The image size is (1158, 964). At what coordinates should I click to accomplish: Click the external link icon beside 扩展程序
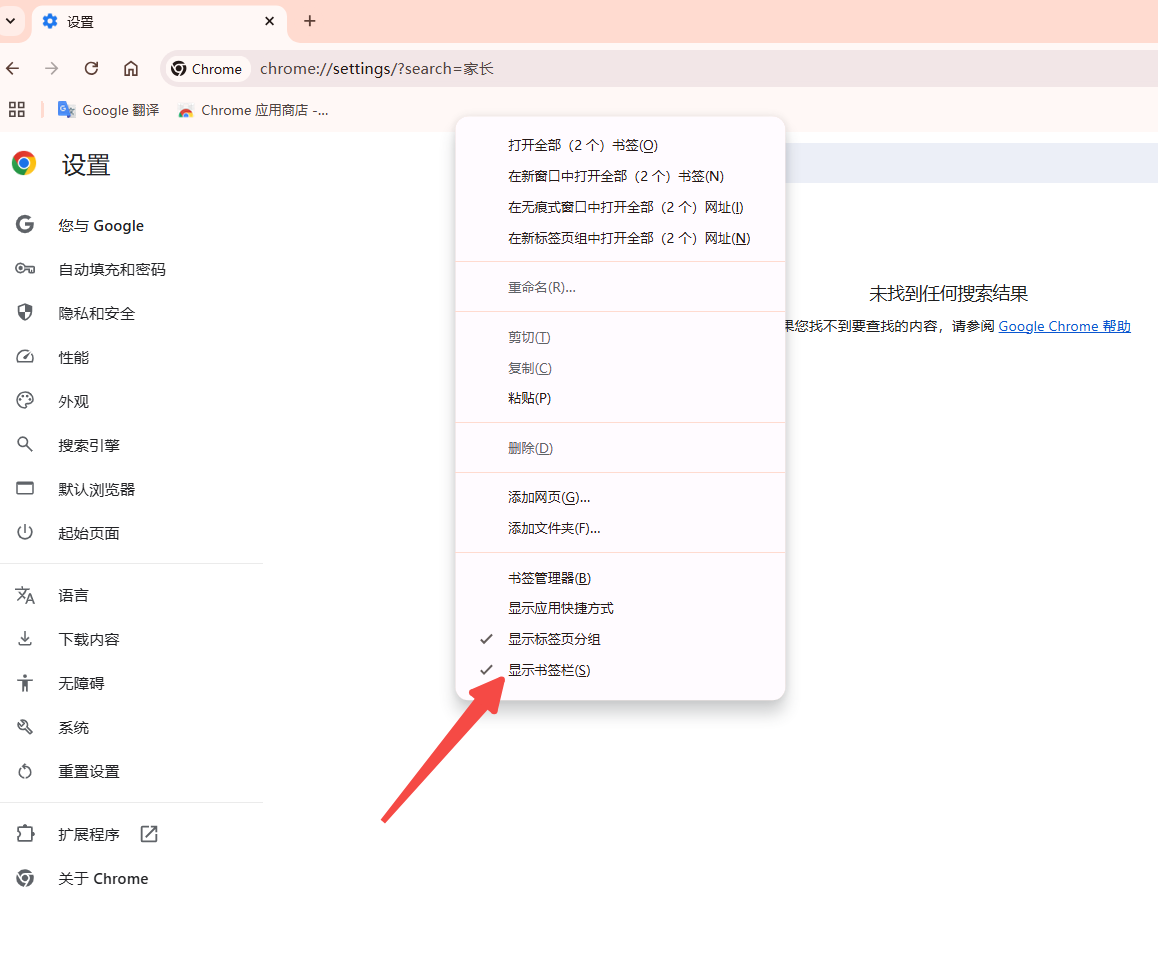click(149, 834)
